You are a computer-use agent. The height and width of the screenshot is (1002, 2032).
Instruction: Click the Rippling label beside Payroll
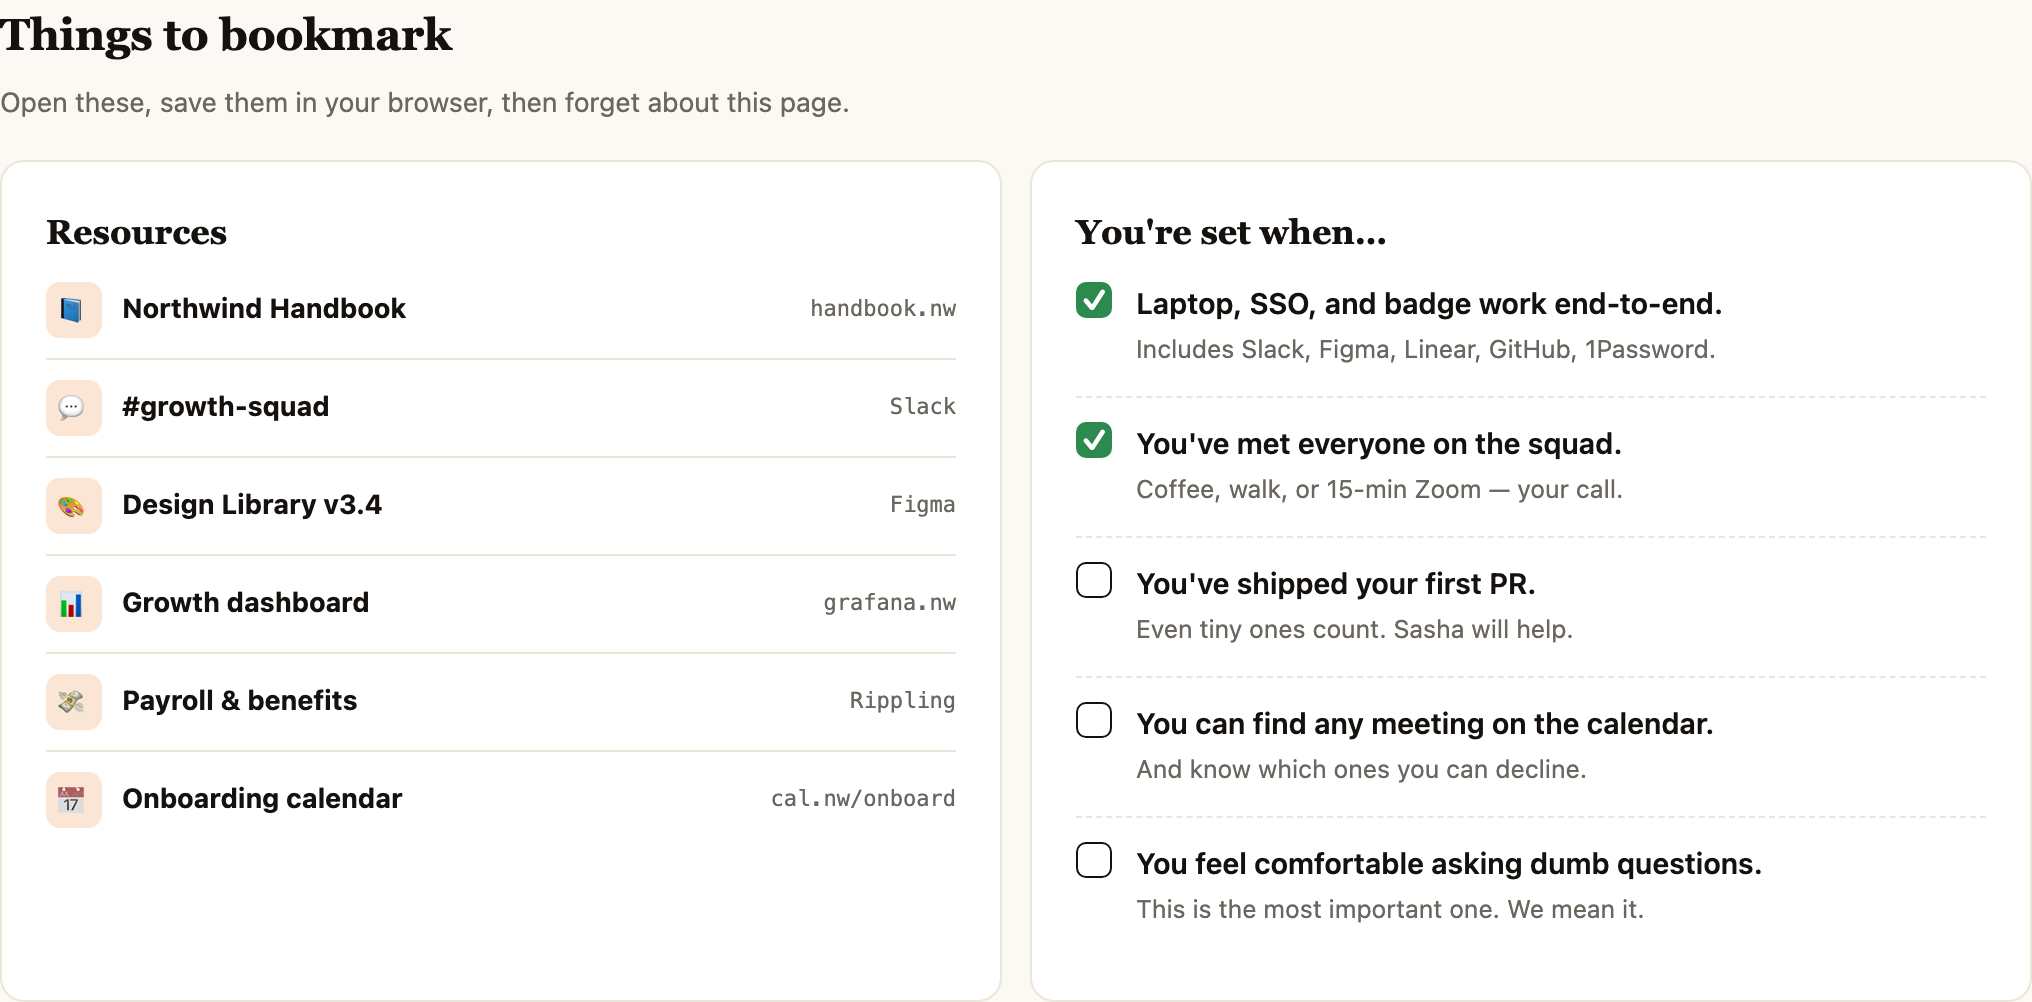(903, 701)
